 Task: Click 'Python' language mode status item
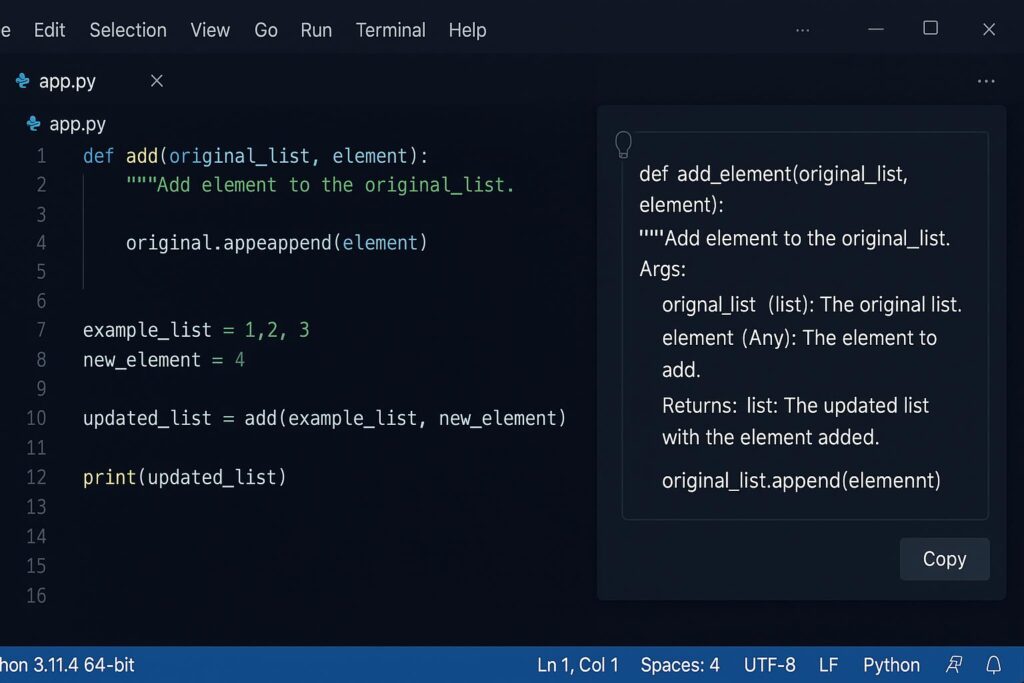pyautogui.click(x=891, y=665)
